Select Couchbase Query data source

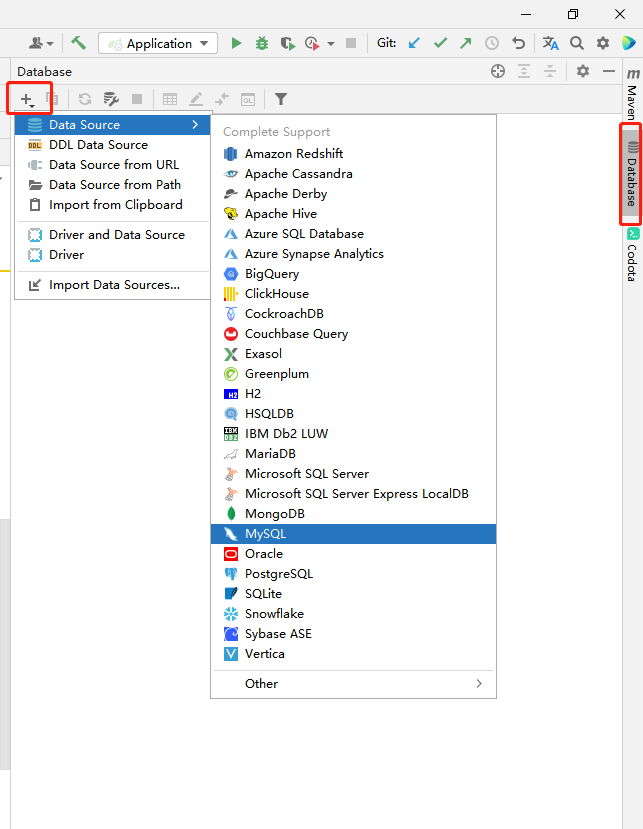(353, 334)
